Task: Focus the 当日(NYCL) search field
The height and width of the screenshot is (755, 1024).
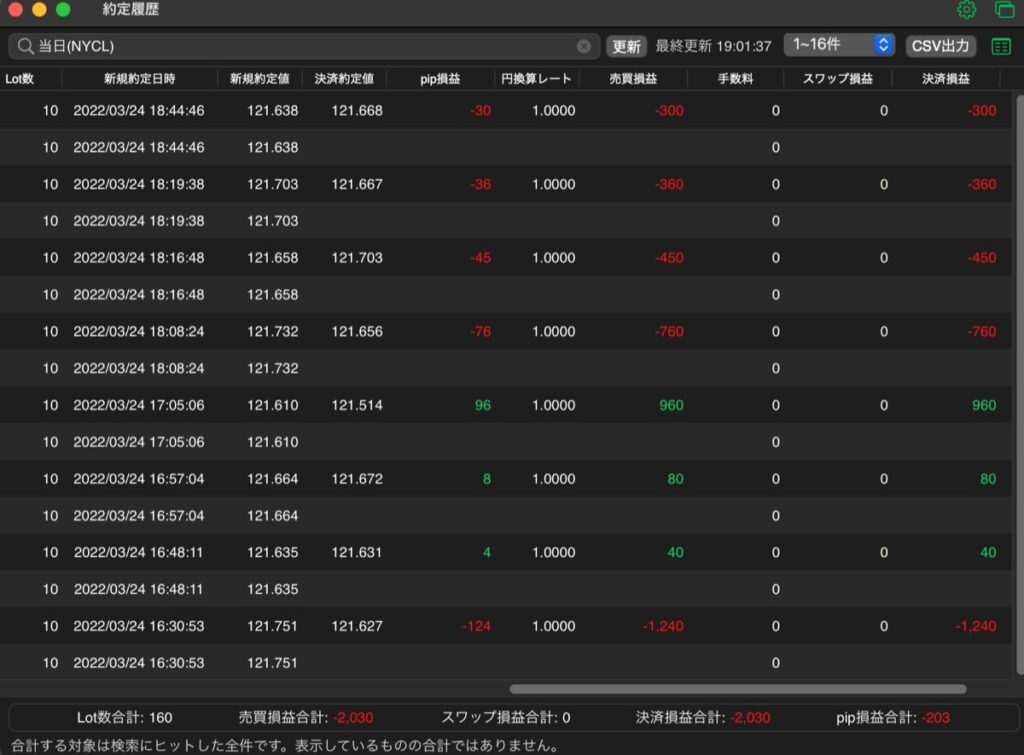Action: click(304, 46)
